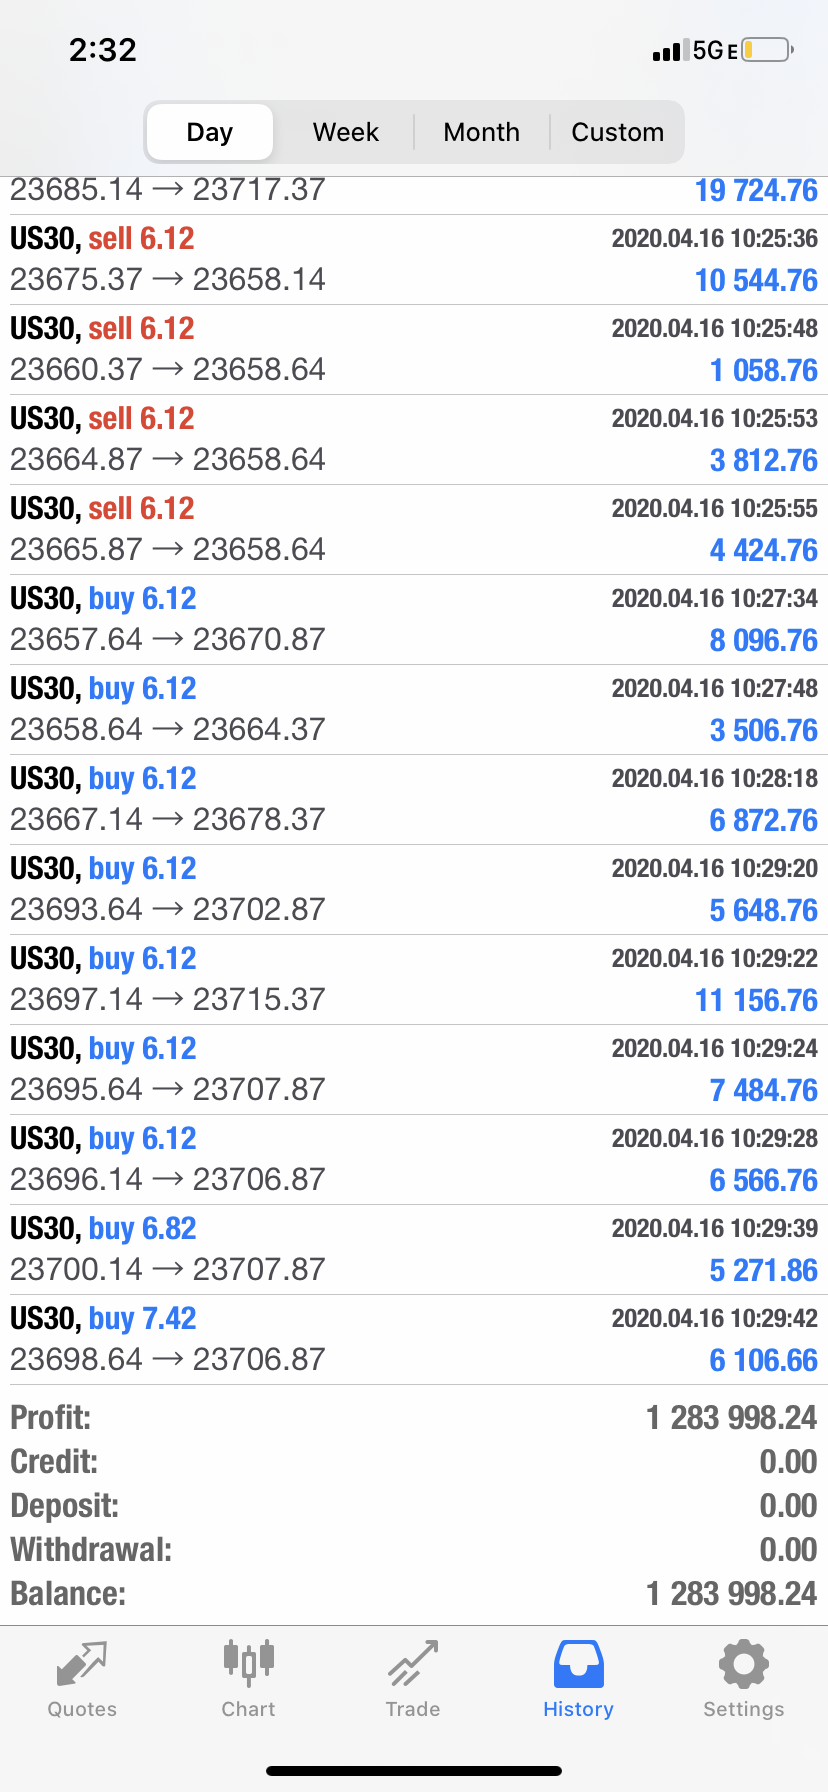The height and width of the screenshot is (1792, 828).
Task: Tap the Balance summary row
Action: [414, 1594]
